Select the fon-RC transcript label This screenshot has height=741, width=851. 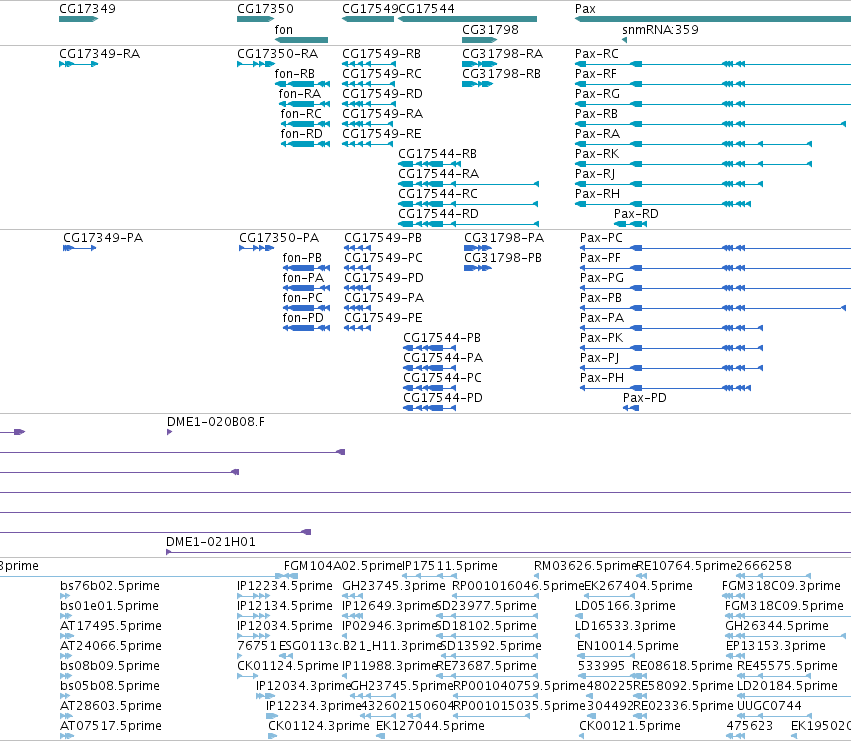(301, 114)
